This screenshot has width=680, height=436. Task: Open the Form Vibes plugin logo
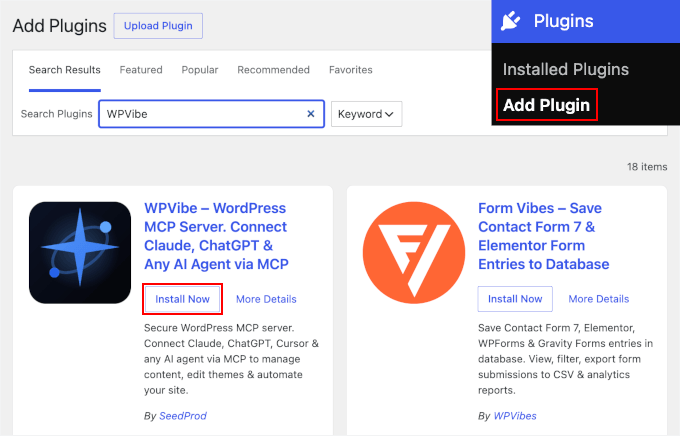(x=414, y=252)
